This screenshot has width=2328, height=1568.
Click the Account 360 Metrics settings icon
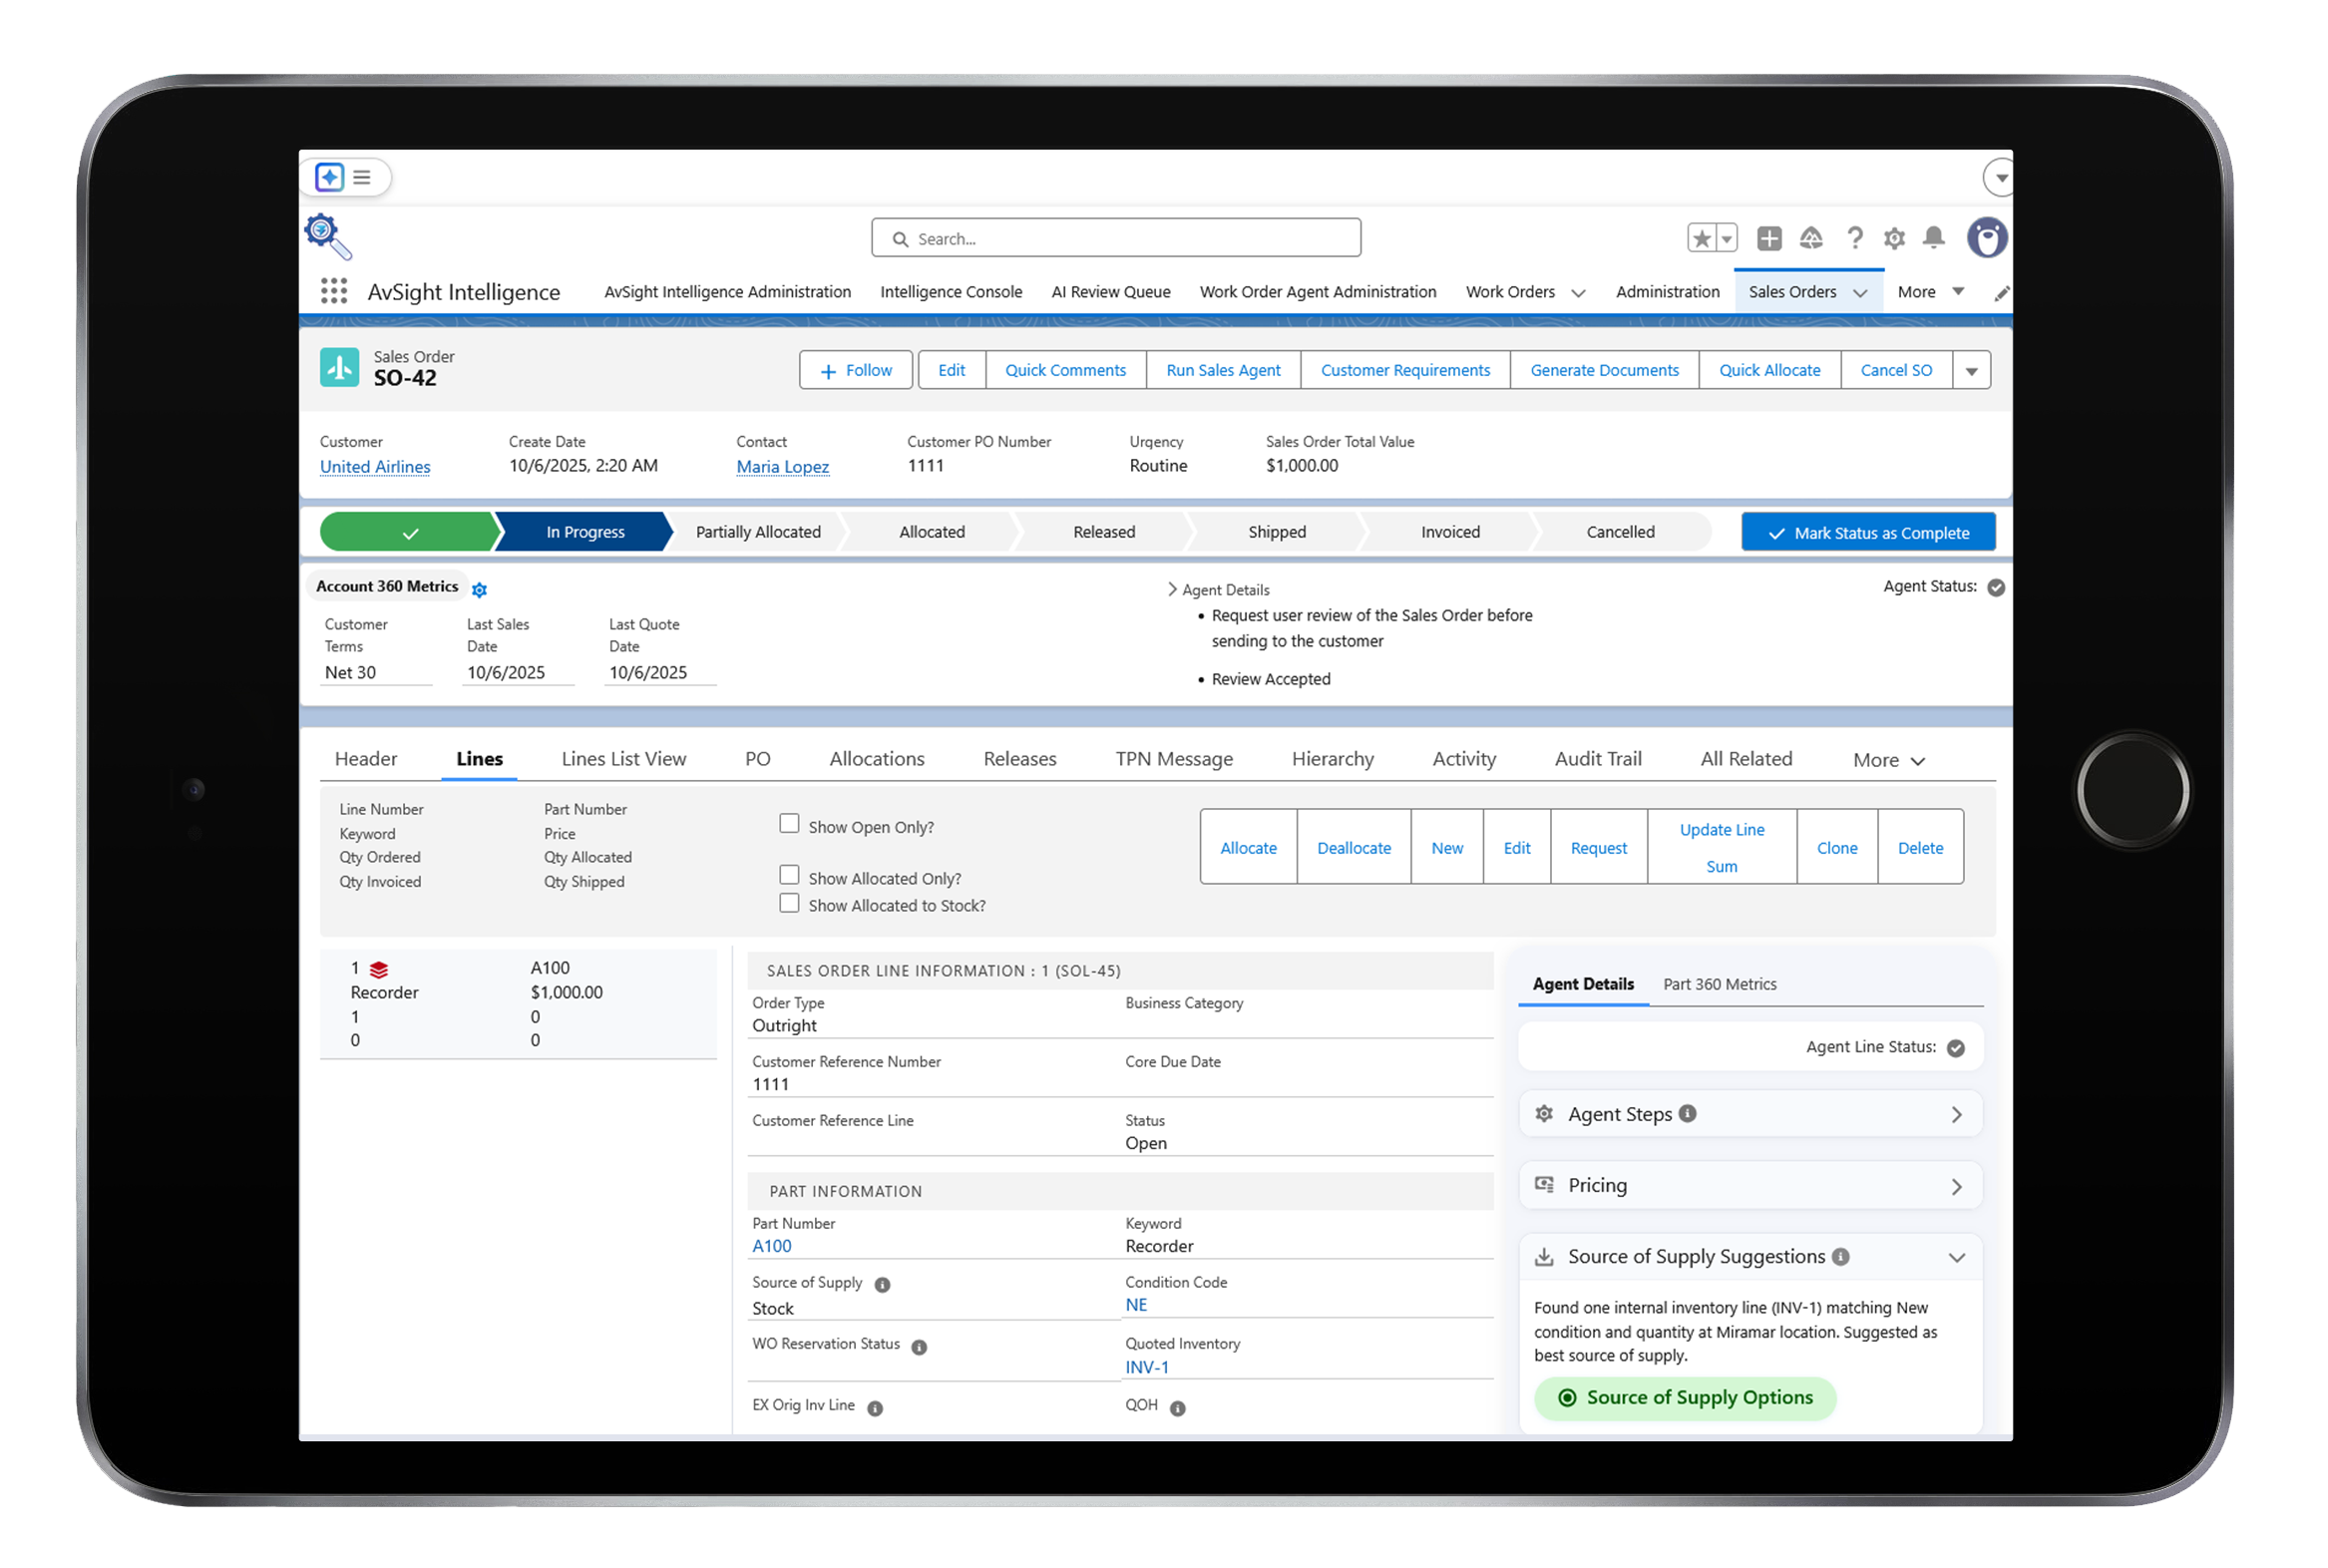coord(479,590)
